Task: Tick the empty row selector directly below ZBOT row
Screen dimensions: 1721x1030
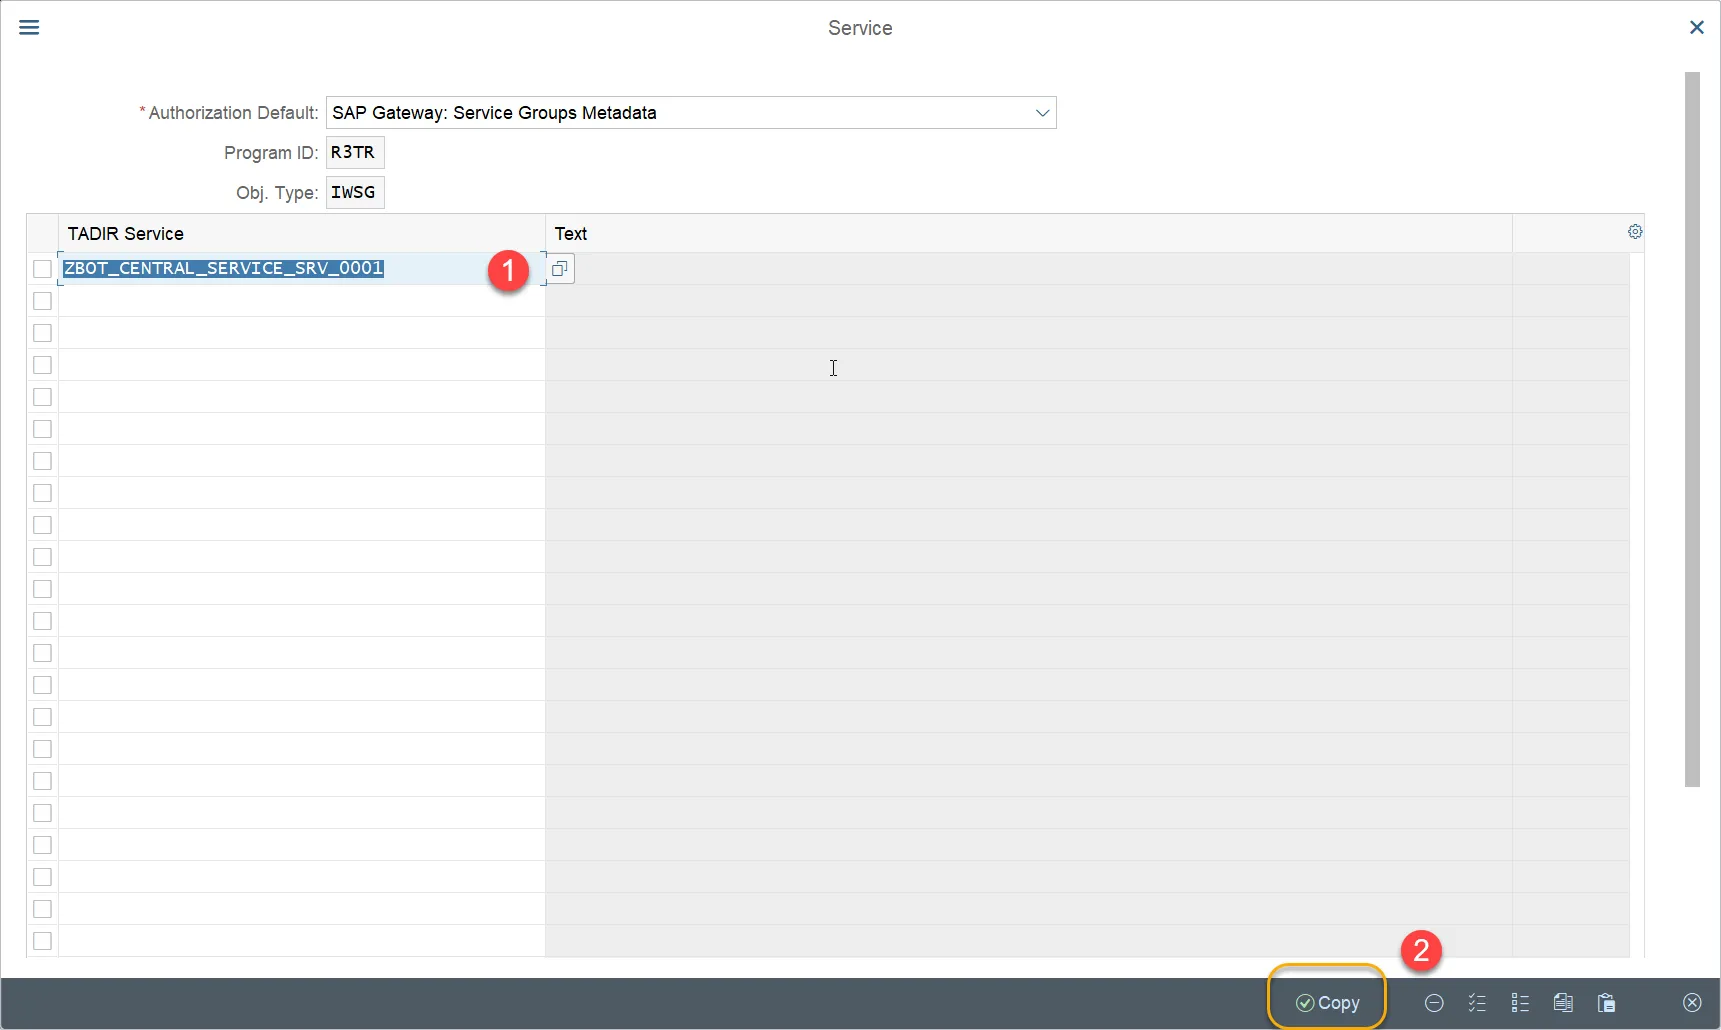Action: click(x=42, y=301)
